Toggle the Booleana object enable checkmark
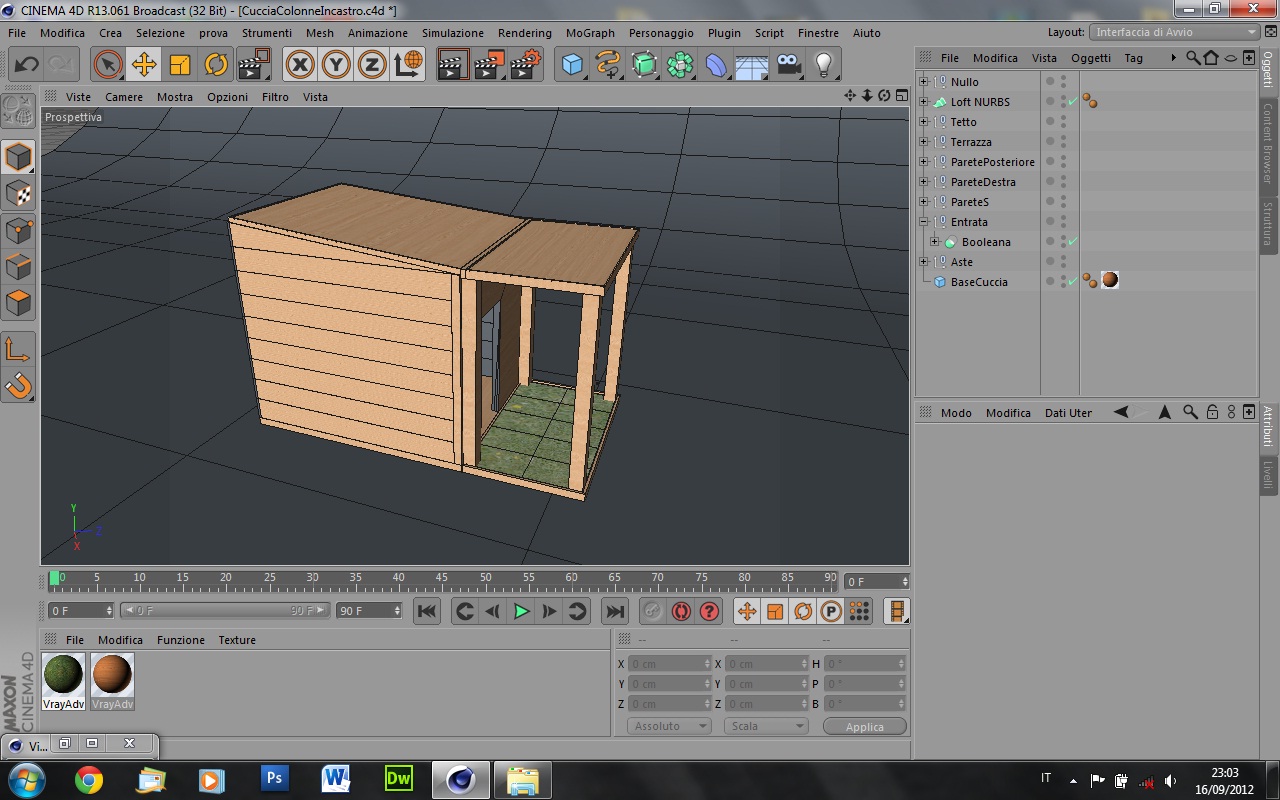Screen dimensions: 1280x800 [x=1072, y=242]
